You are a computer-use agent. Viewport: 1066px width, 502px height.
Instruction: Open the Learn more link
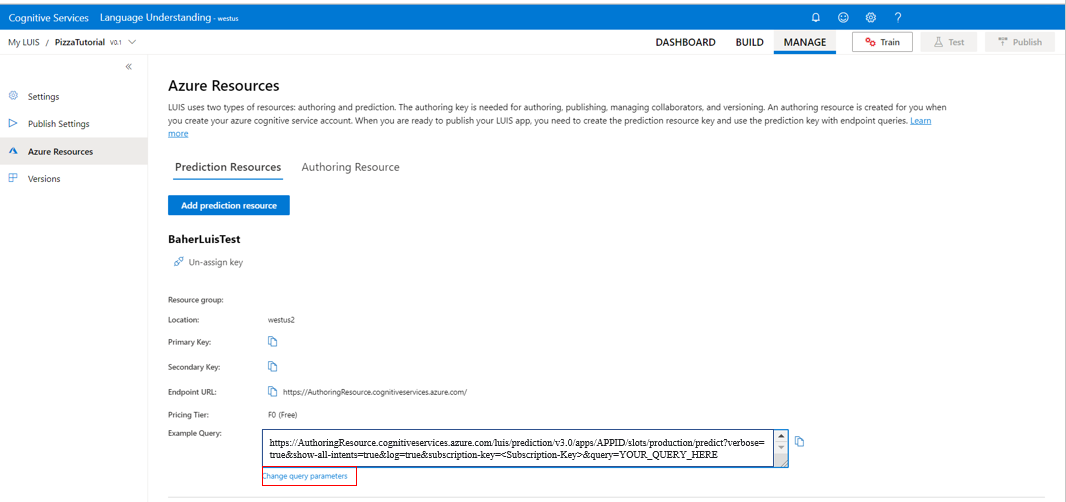pos(921,121)
